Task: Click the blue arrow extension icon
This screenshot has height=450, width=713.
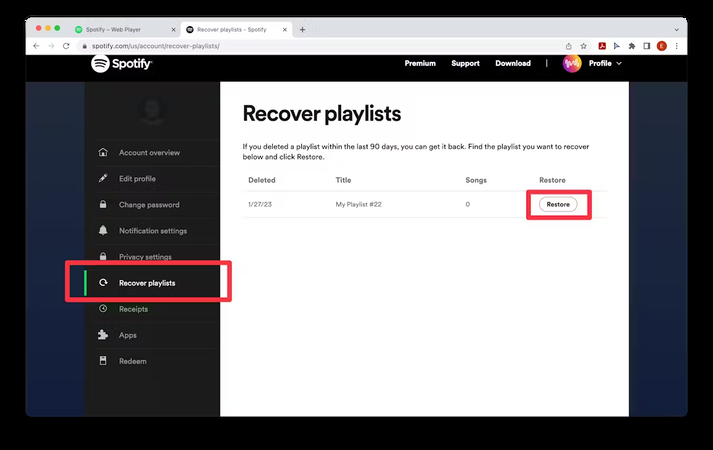Action: point(617,46)
